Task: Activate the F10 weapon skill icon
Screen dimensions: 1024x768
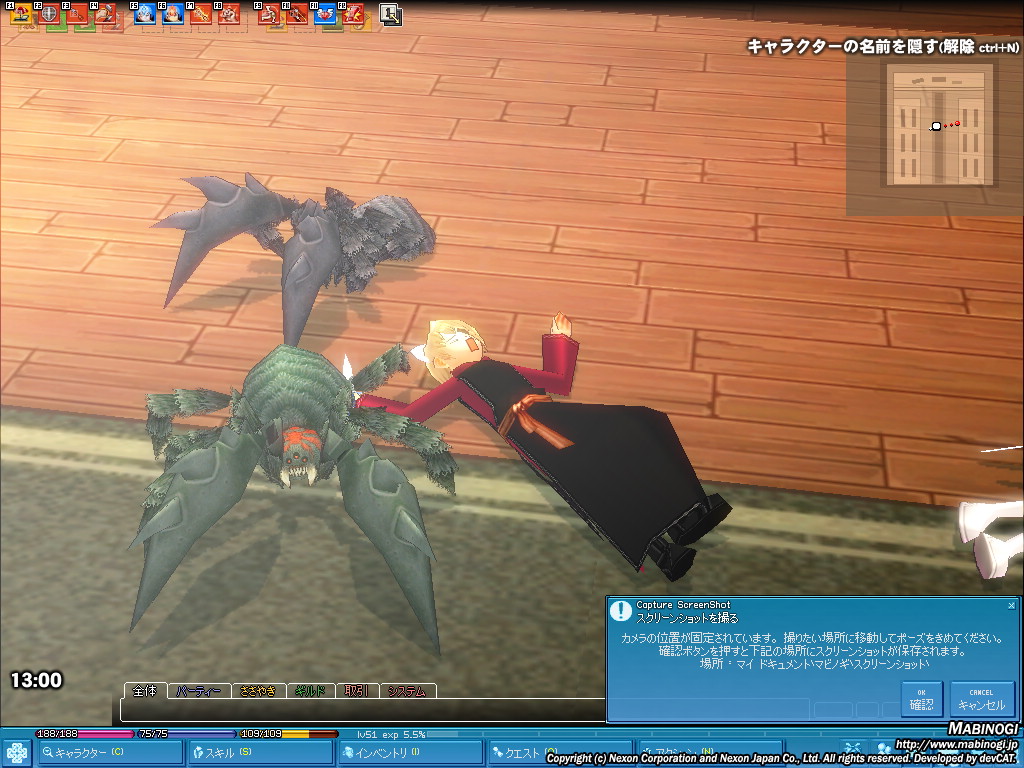Action: [x=297, y=14]
